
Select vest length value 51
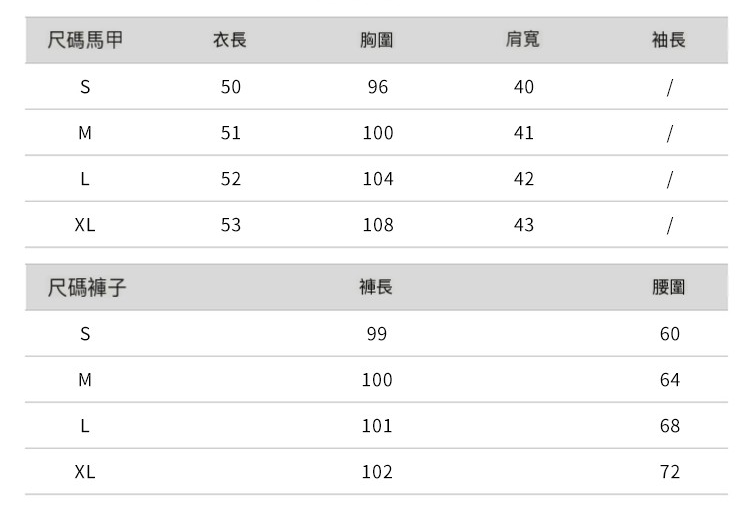231,133
